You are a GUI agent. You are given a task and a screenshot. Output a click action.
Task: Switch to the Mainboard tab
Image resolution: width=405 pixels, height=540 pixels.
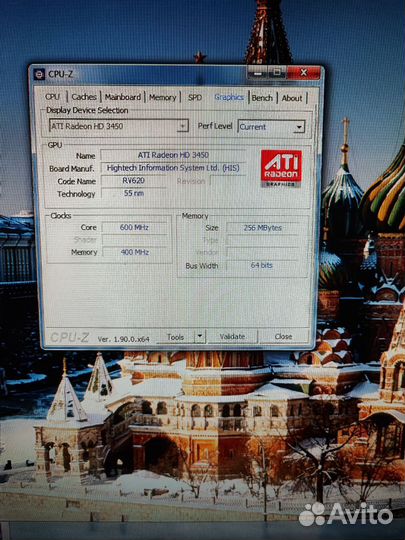pyautogui.click(x=123, y=97)
